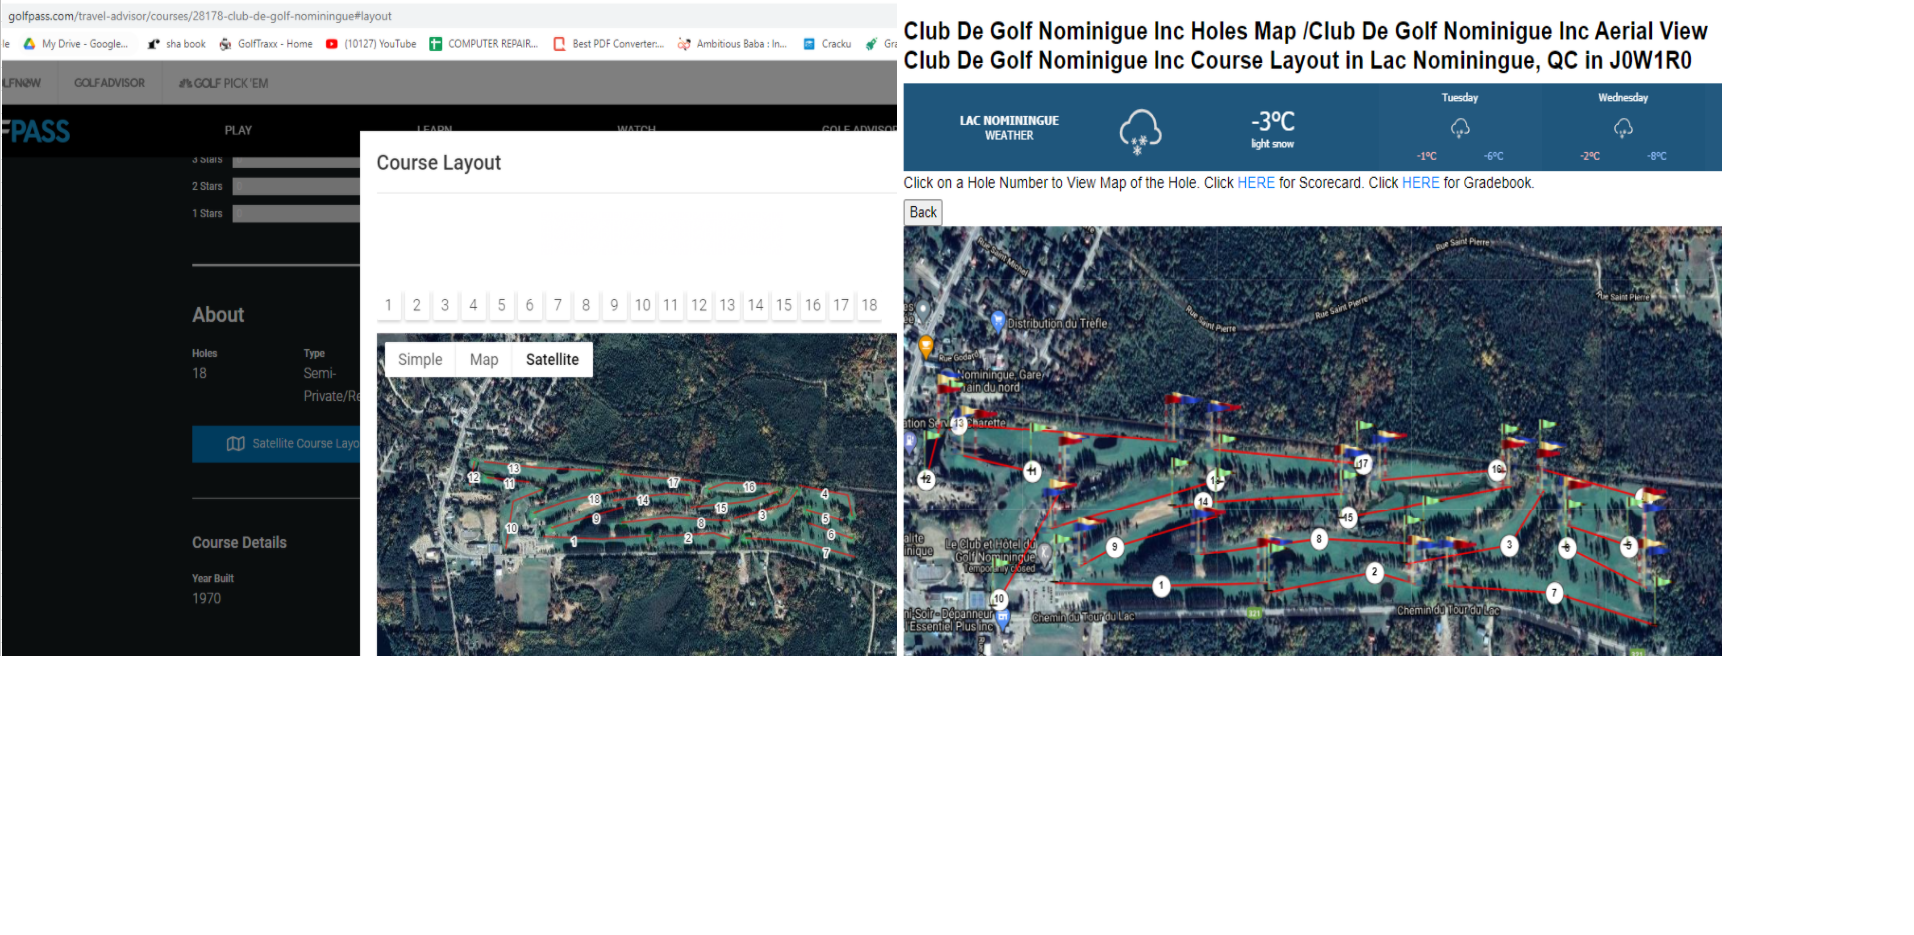This screenshot has height=935, width=1914.
Task: Select hole 2 marker on aerial view map
Action: click(1375, 572)
